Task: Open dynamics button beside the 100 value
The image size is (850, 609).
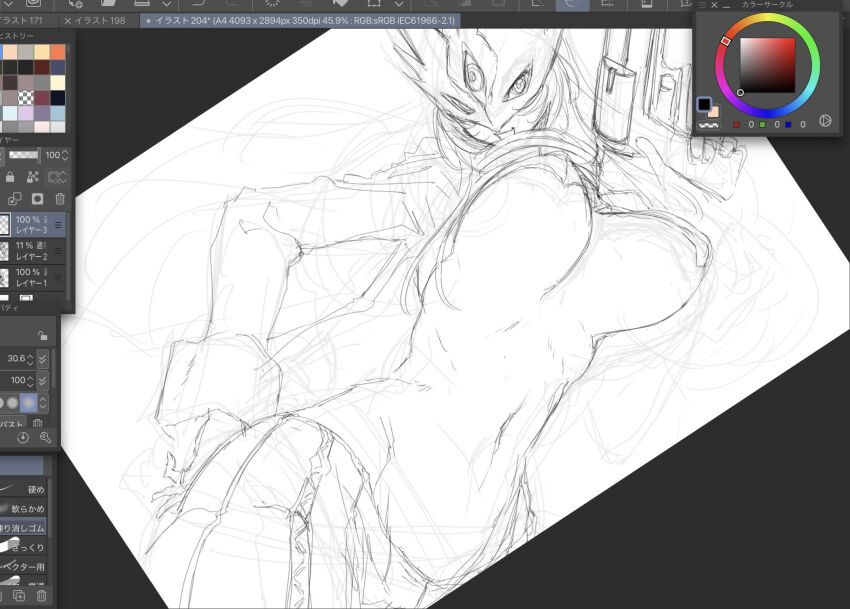Action: [42, 381]
